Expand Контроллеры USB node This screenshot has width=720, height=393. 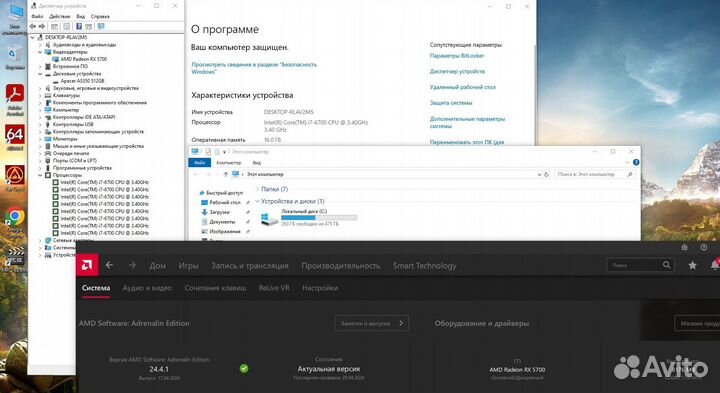coord(40,124)
